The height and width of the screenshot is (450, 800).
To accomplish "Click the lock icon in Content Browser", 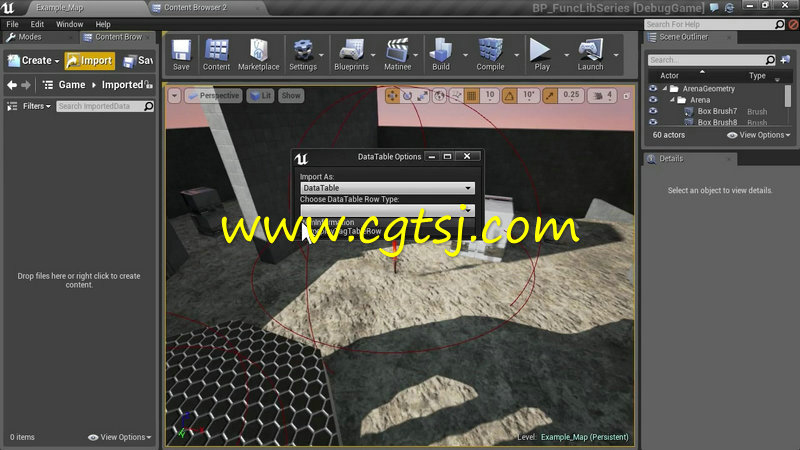I will (x=148, y=84).
